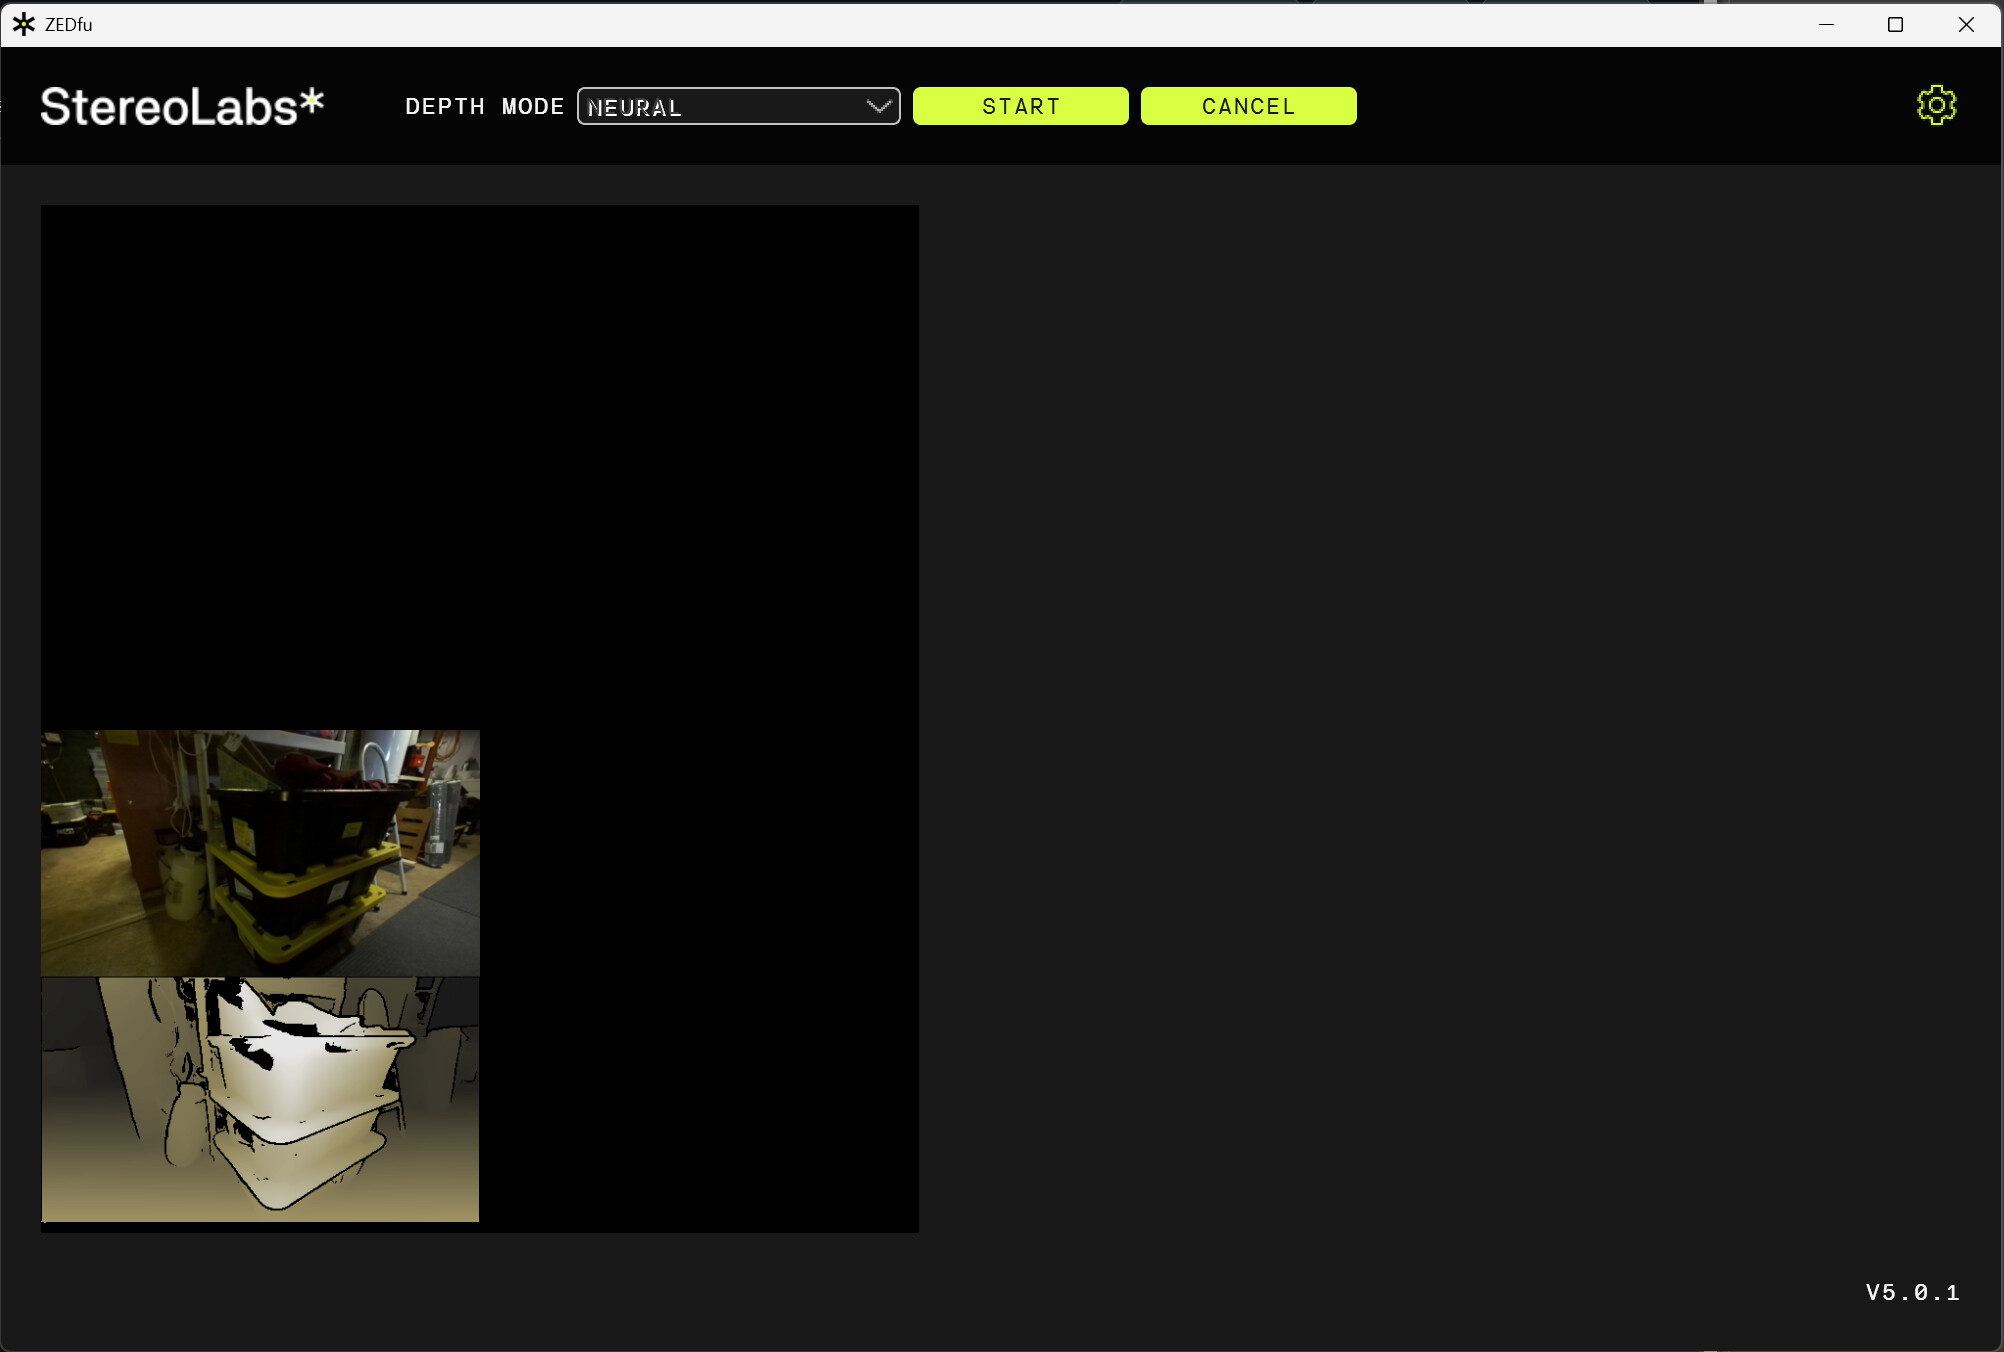This screenshot has width=2004, height=1352.
Task: Click the START button
Action: coord(1020,106)
